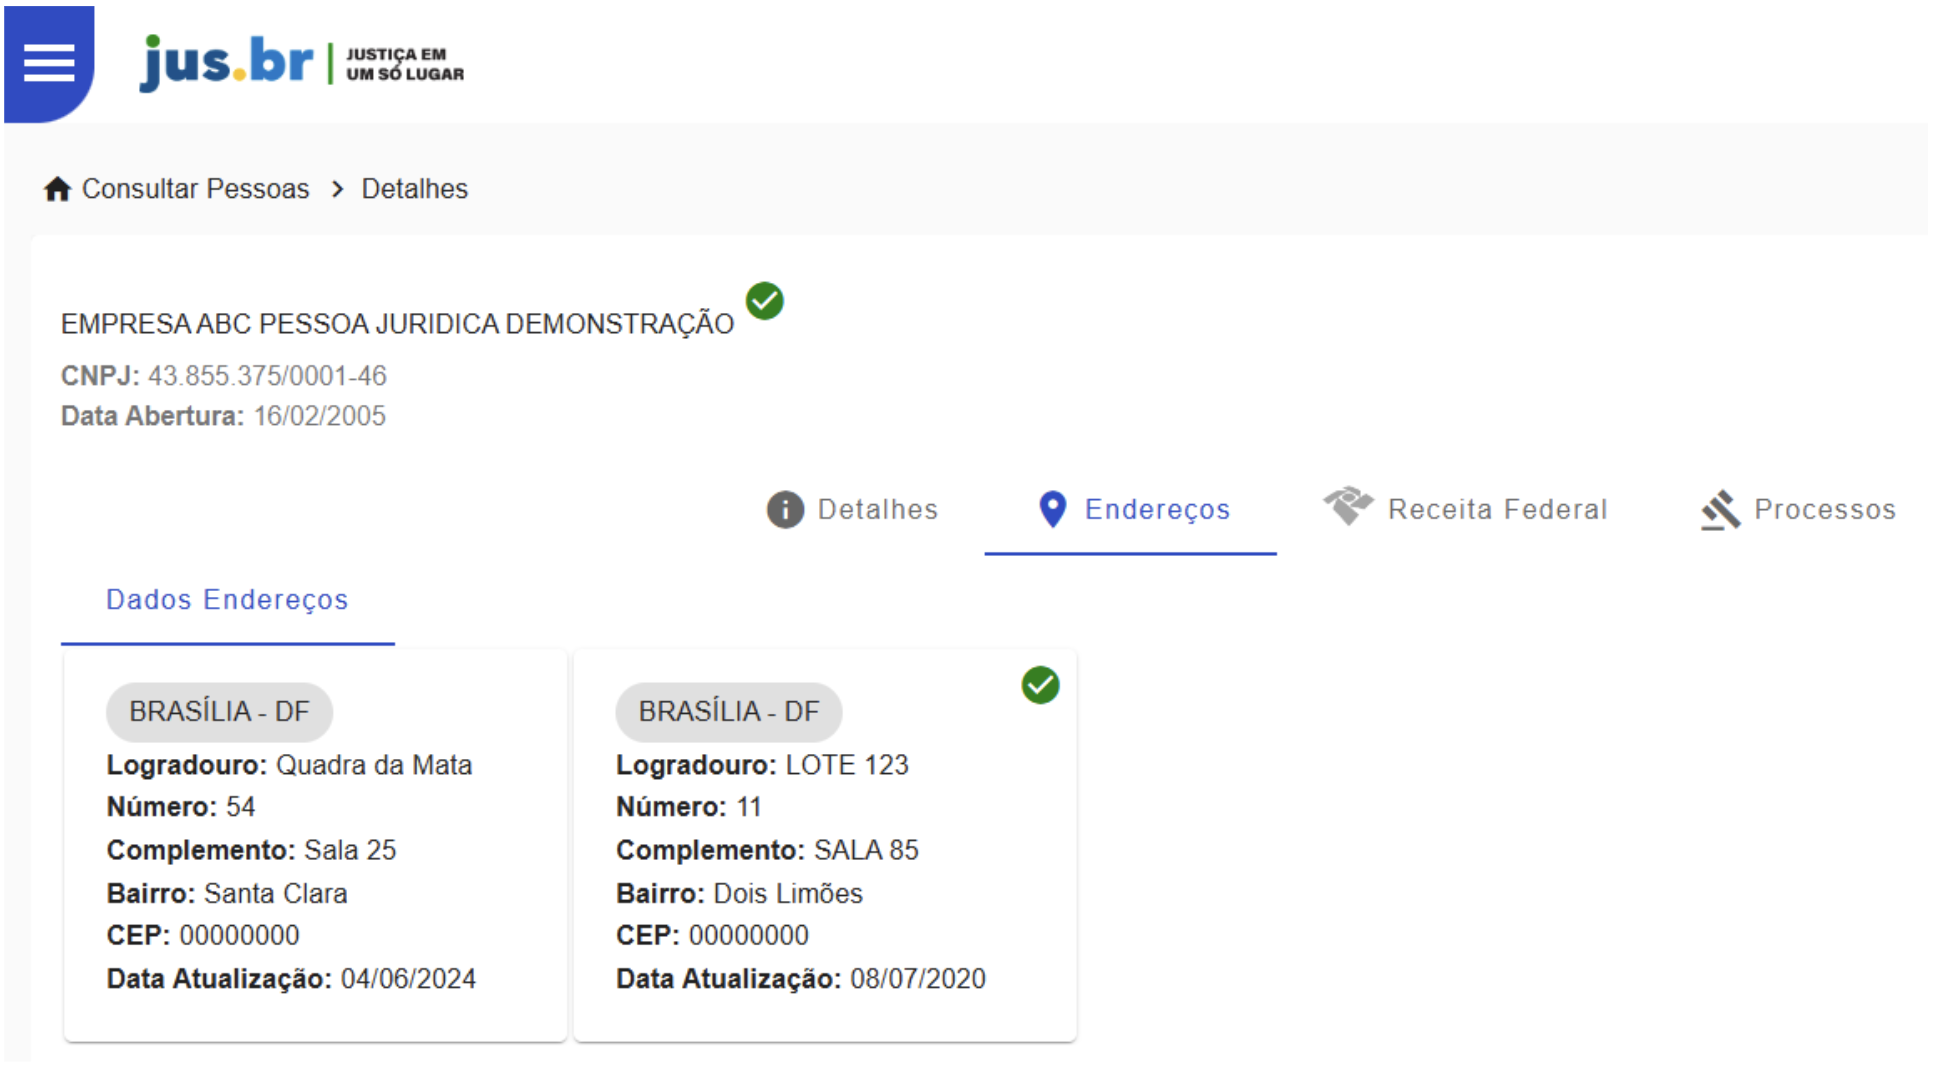
Task: Click the green verified checkmark beside company name
Action: (765, 300)
